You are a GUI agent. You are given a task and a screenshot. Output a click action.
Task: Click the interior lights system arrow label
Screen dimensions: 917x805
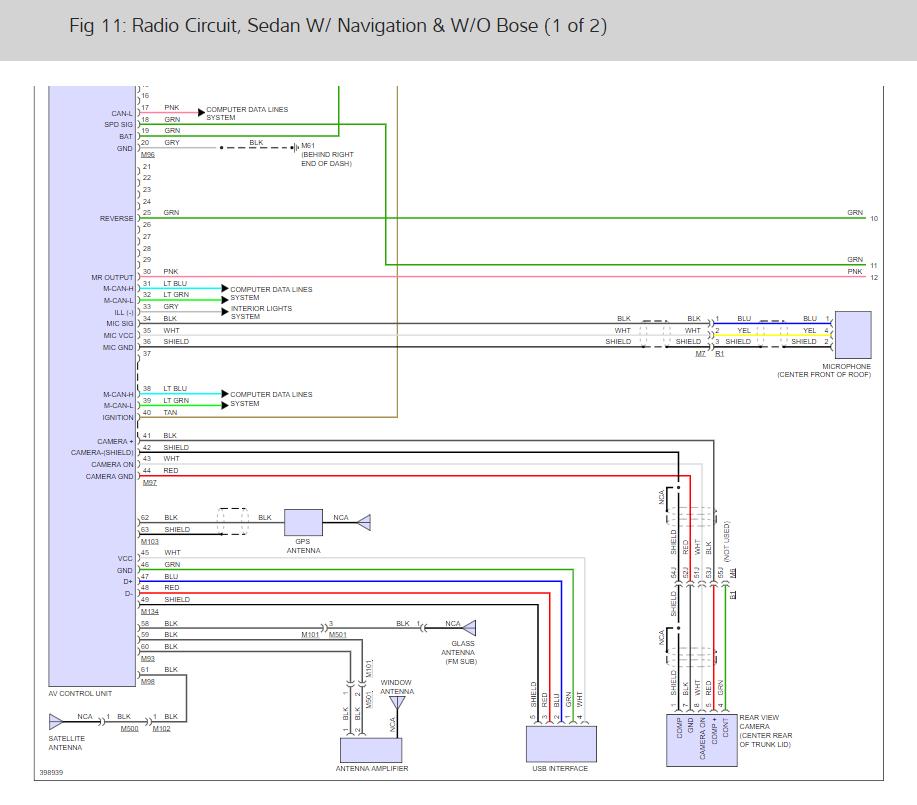coord(261,312)
